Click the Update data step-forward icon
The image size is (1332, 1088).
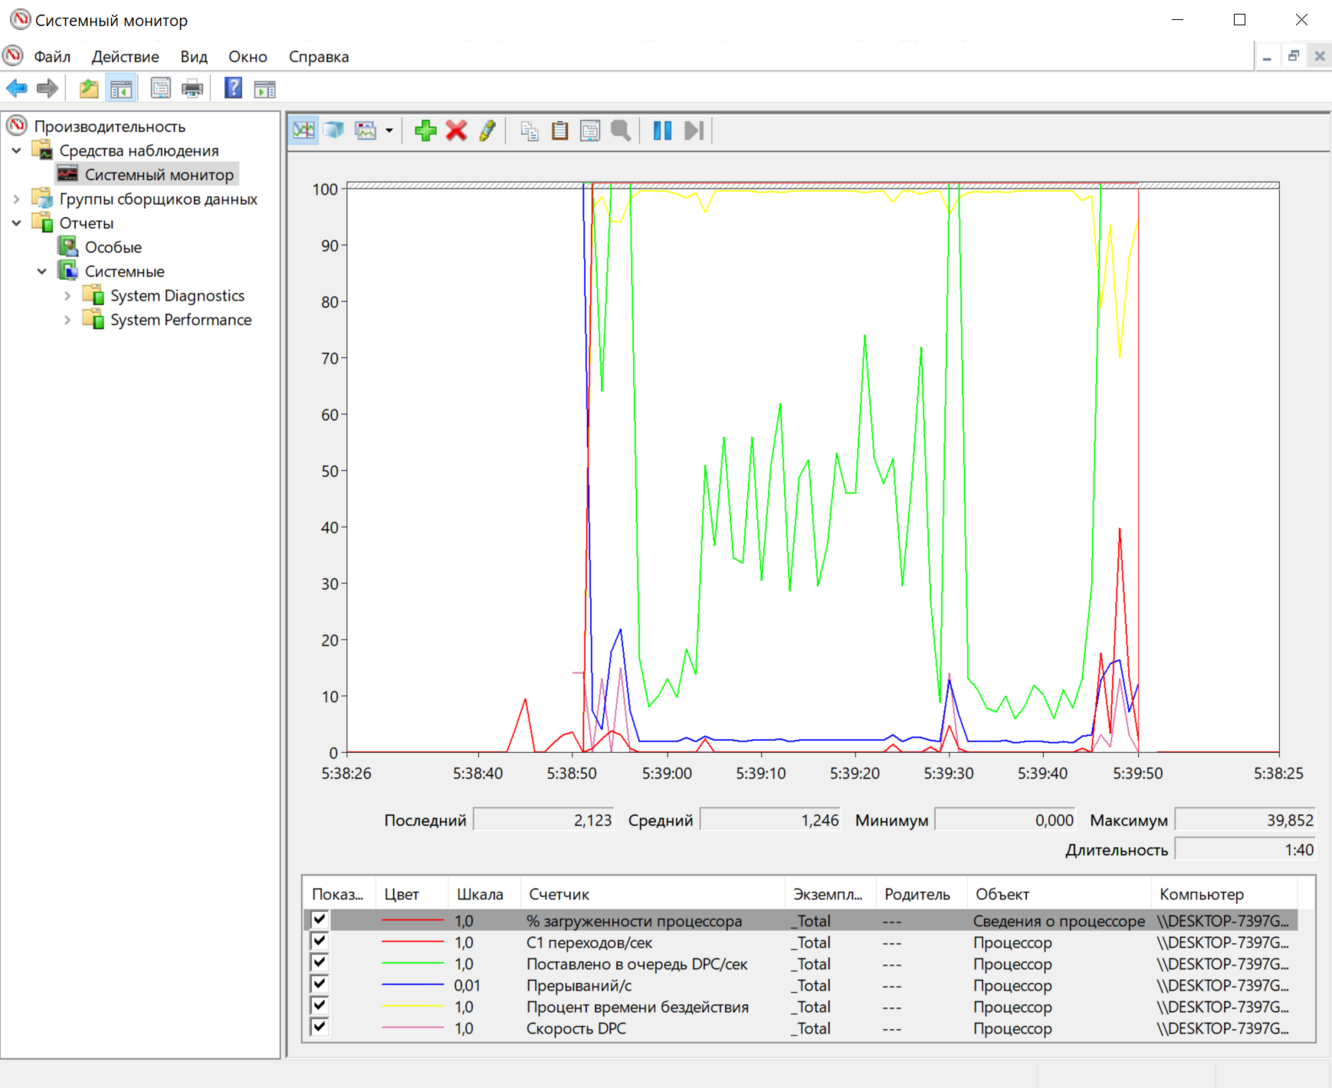694,131
